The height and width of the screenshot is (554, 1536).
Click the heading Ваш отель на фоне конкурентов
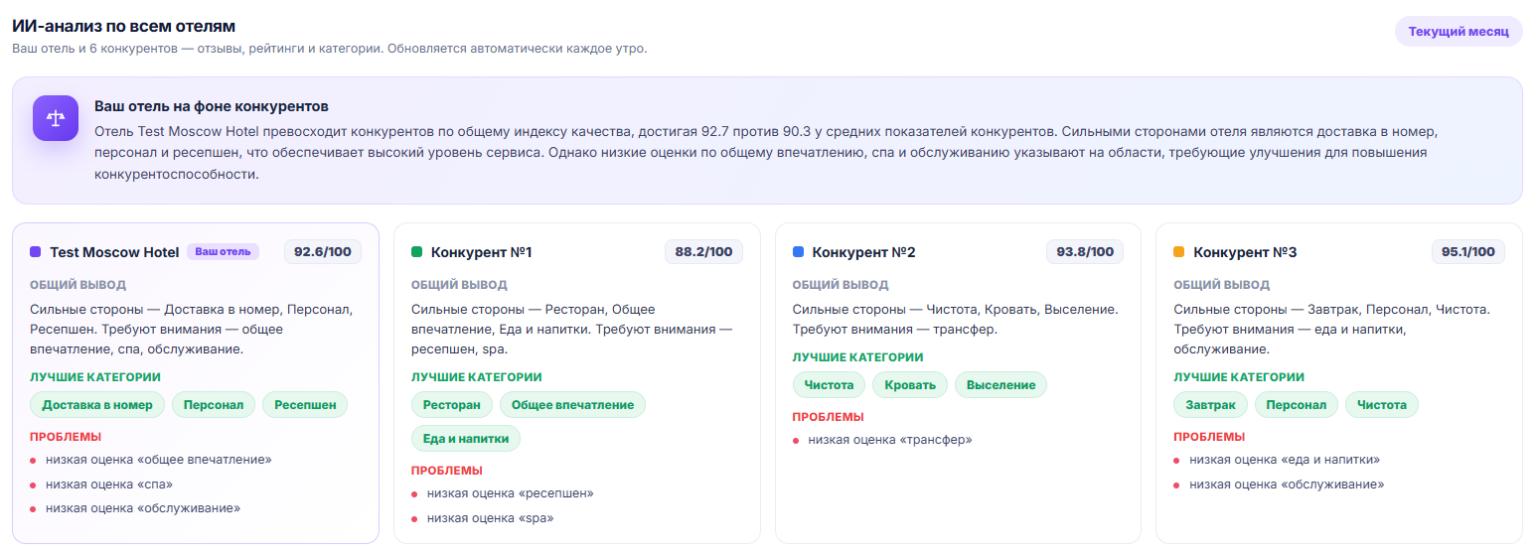pyautogui.click(x=212, y=106)
